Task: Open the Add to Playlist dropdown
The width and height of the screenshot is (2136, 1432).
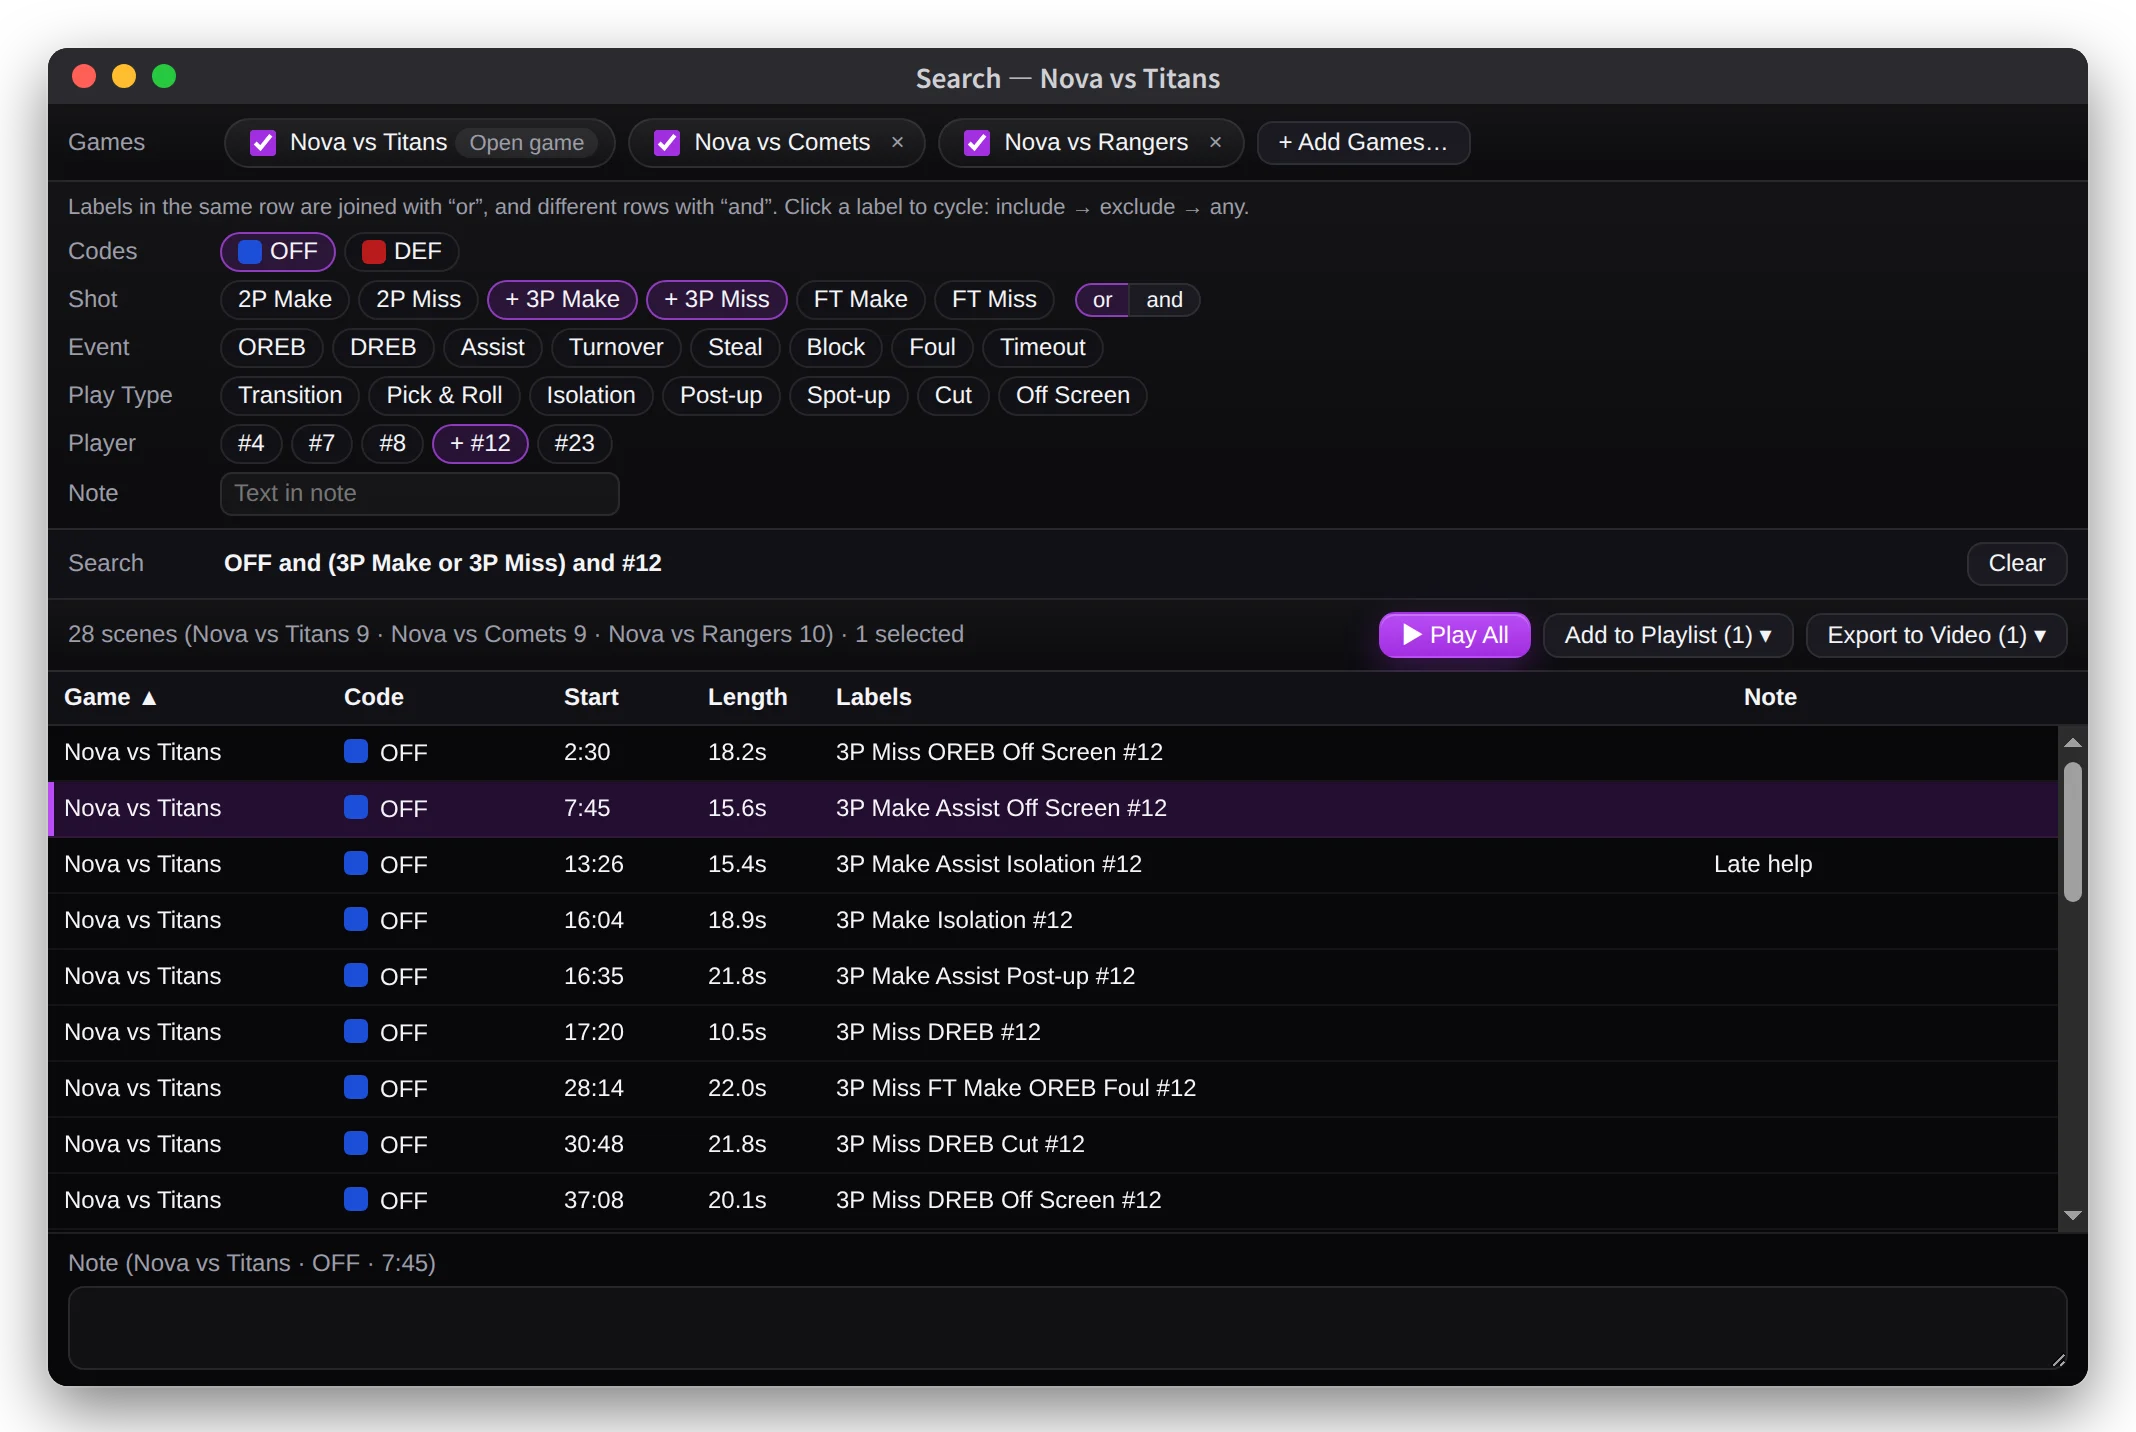Action: point(1668,635)
